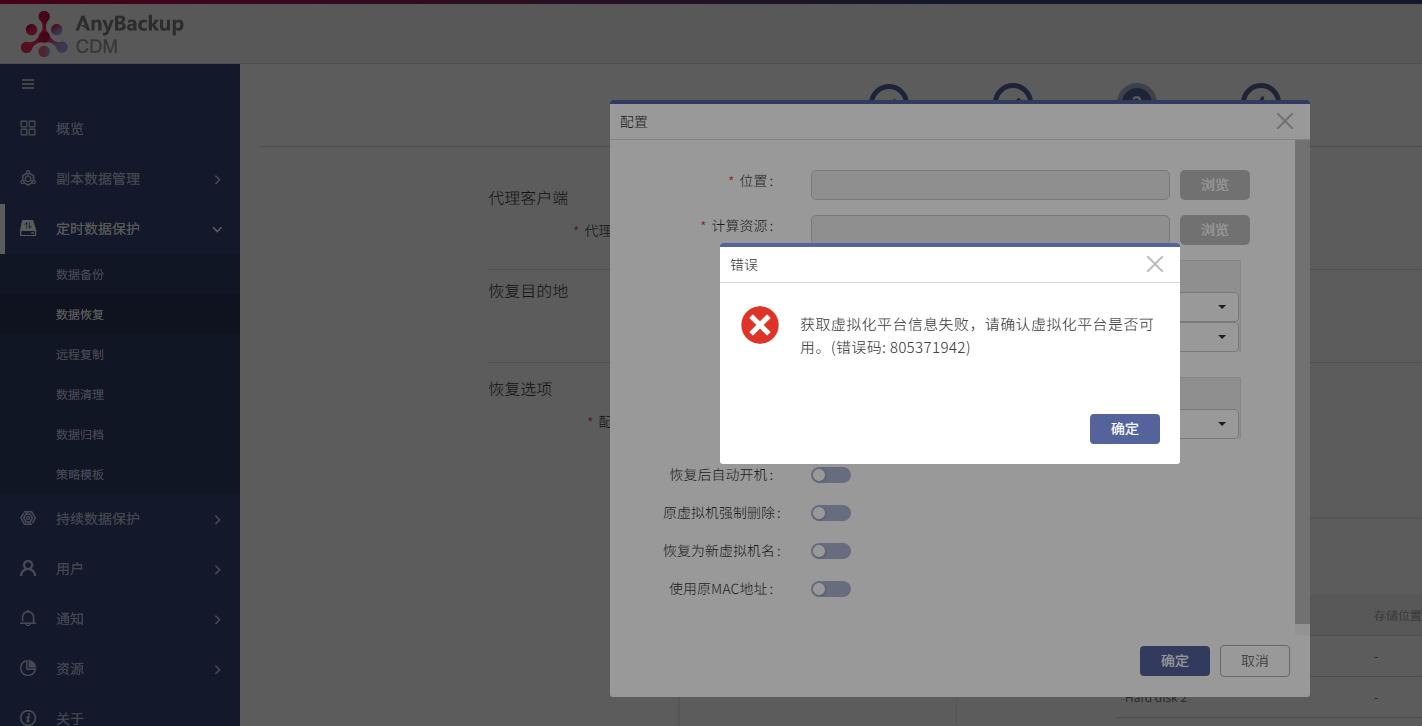
Task: Toggle 恢复为新虚拟机名 switch
Action: [831, 551]
